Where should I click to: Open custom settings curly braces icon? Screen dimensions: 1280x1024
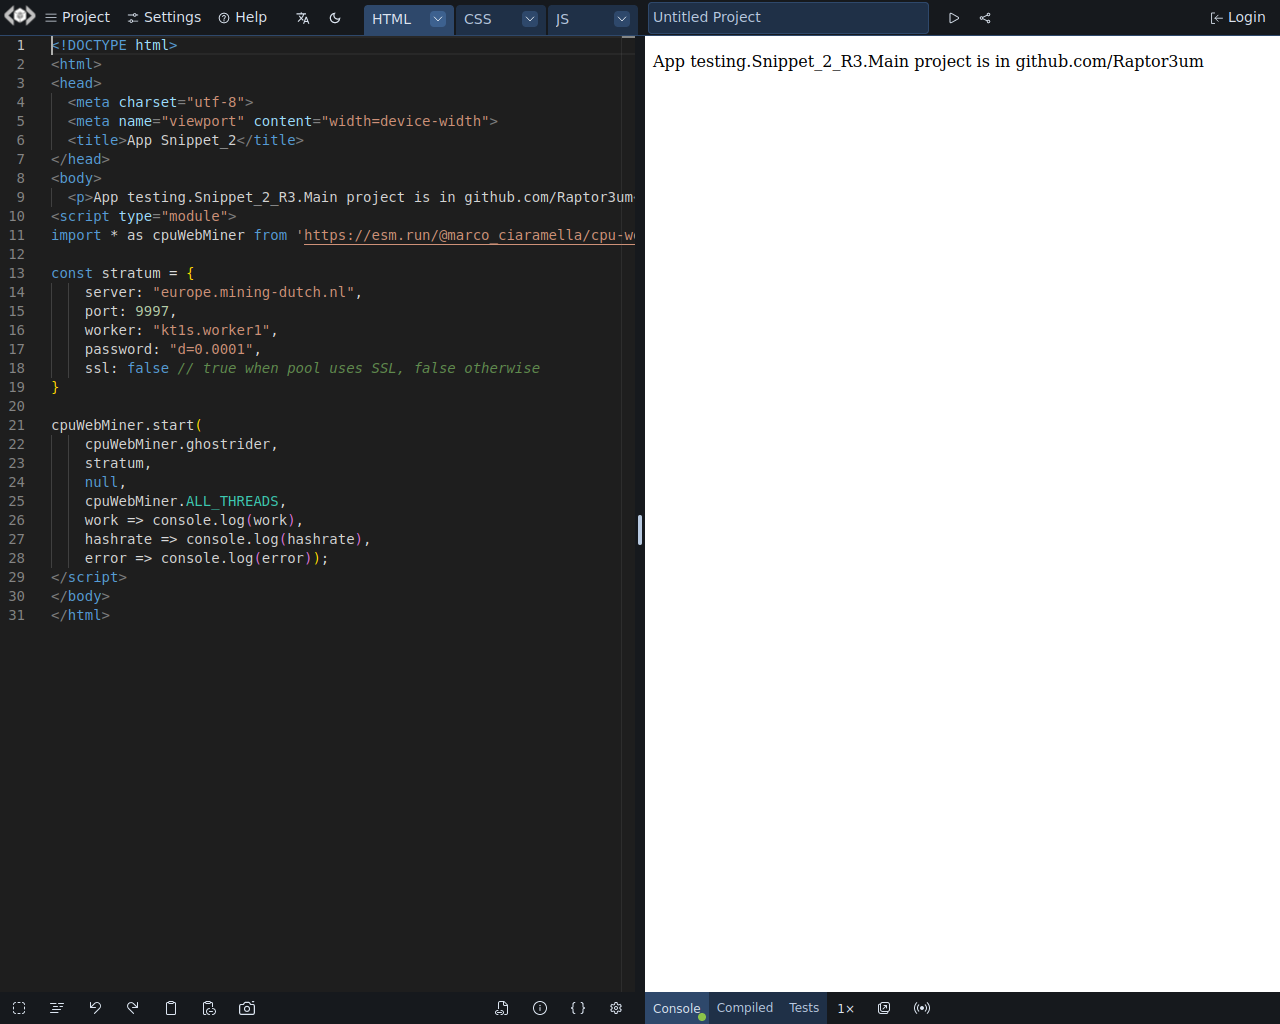[x=578, y=1008]
